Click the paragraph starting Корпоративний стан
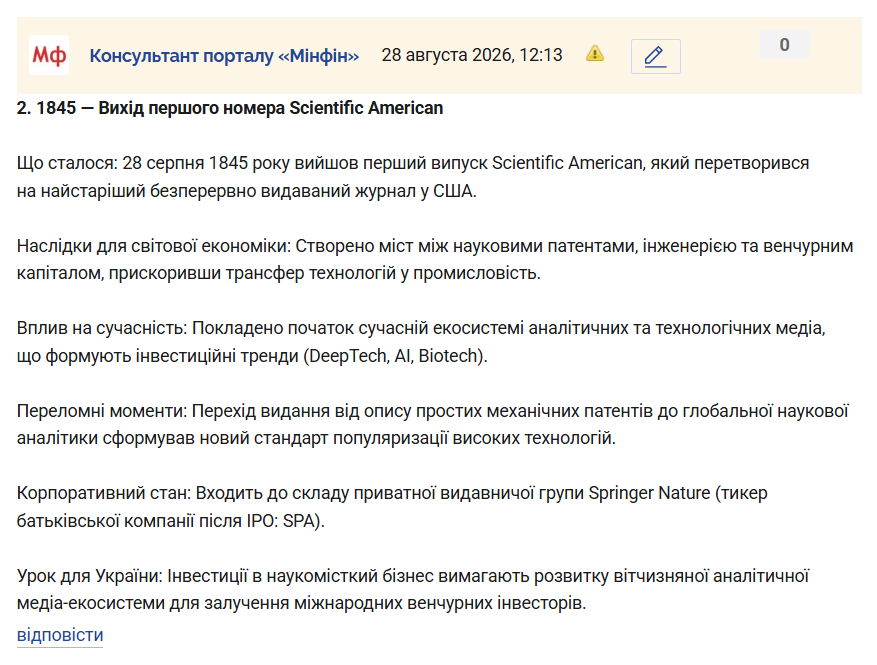The height and width of the screenshot is (665, 877). [x=392, y=507]
